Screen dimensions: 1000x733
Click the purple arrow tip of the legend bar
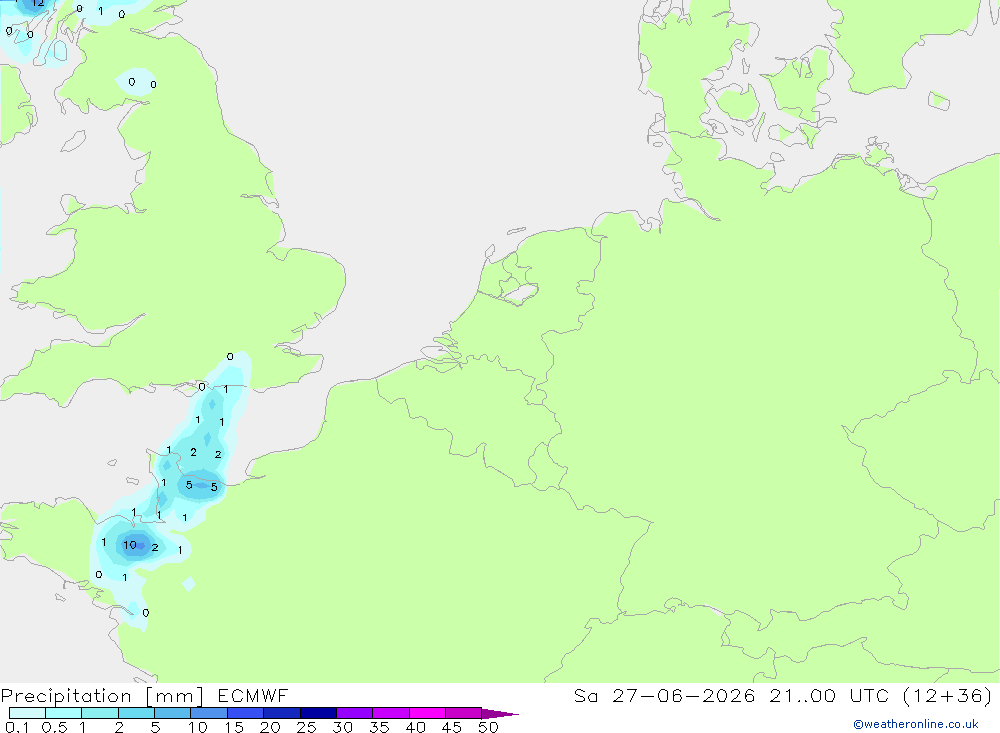point(500,713)
